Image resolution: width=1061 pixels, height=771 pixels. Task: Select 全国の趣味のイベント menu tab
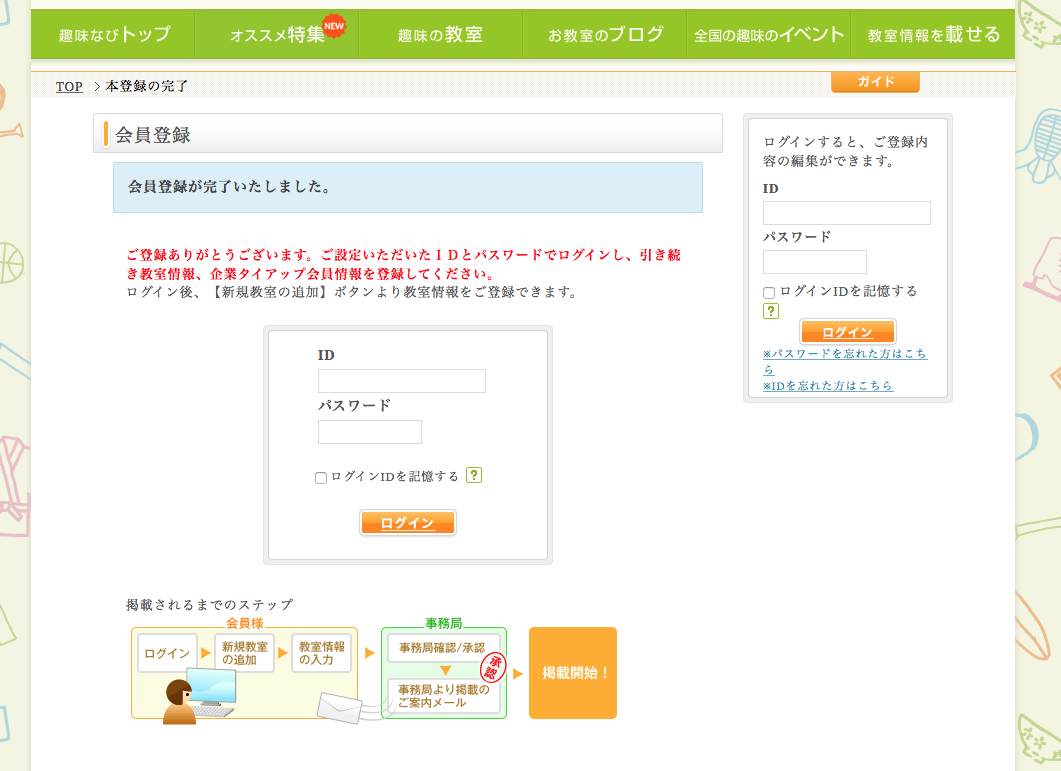pos(769,35)
